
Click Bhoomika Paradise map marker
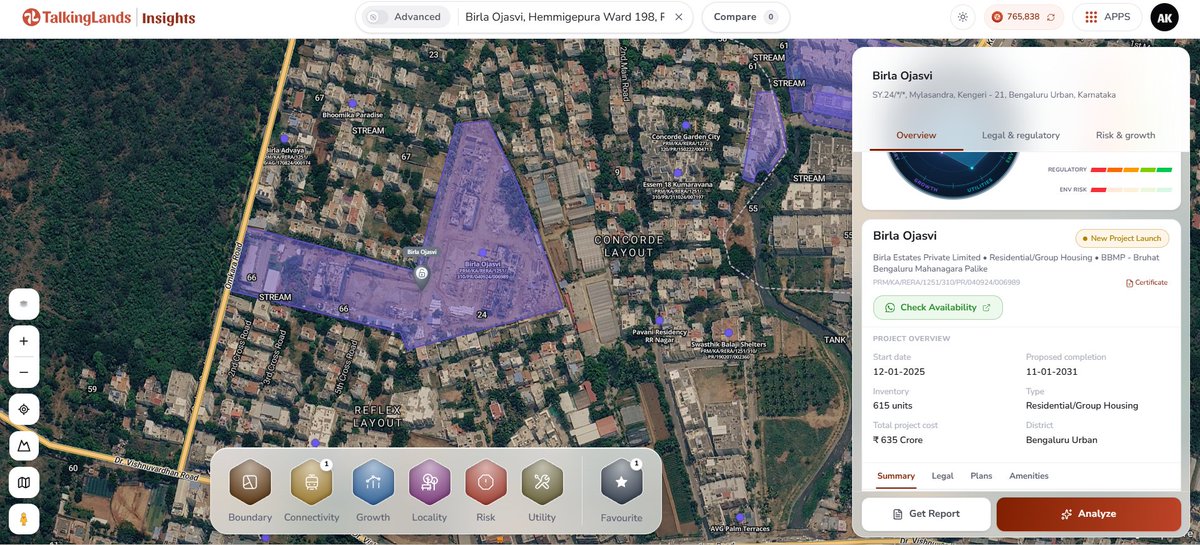352,104
